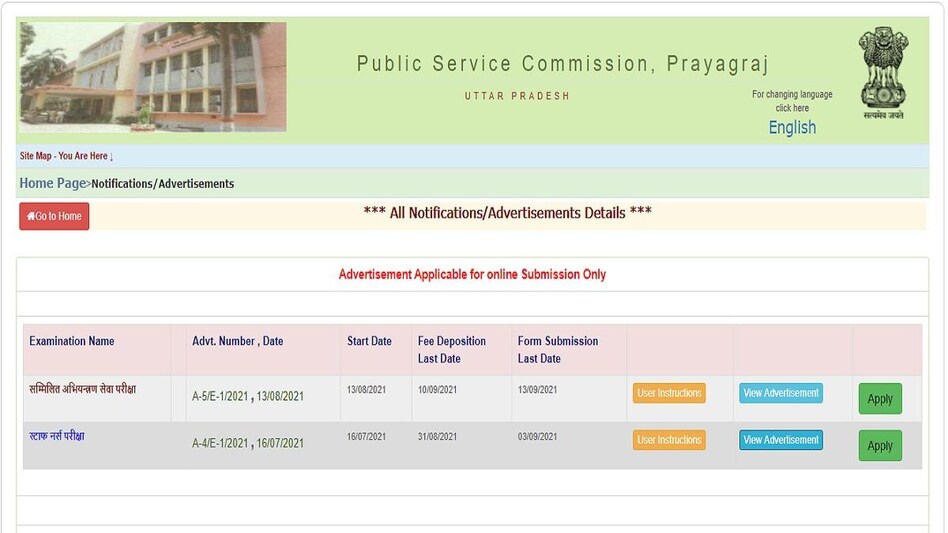Apply for advert A-4/E-1/2021
The width and height of the screenshot is (948, 533).
880,446
